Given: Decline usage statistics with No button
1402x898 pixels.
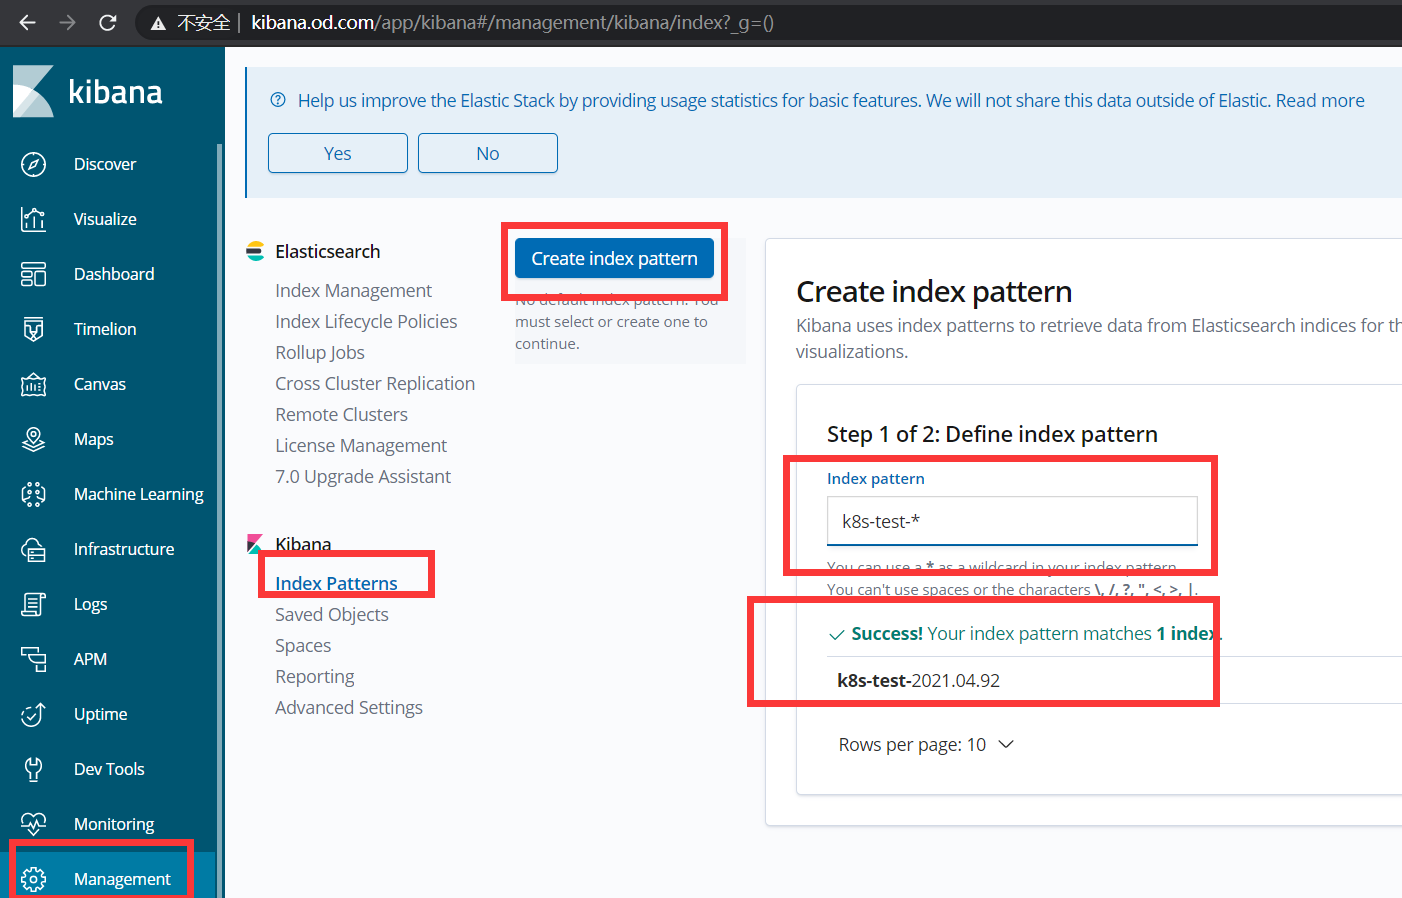Looking at the screenshot, I should pos(487,153).
